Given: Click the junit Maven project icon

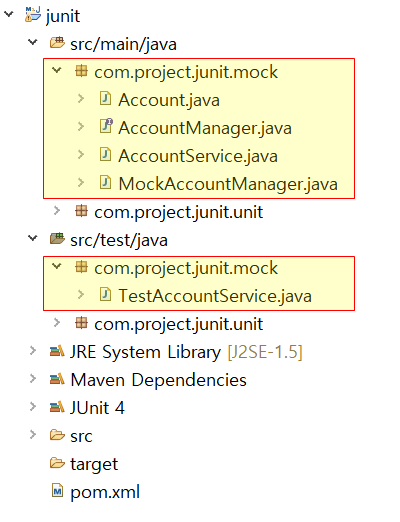Looking at the screenshot, I should [x=33, y=15].
